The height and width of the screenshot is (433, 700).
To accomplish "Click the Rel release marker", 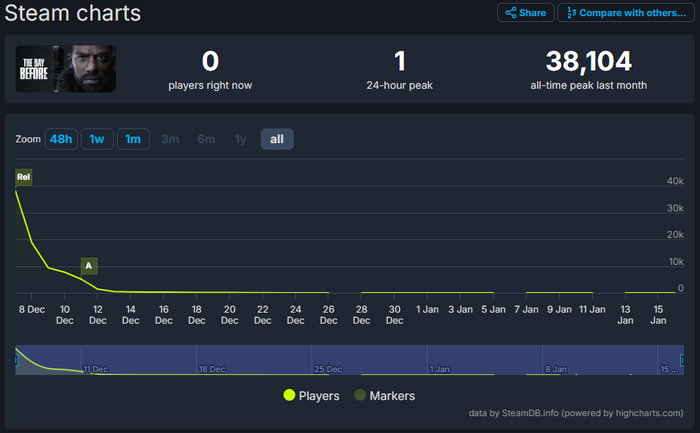I will (24, 177).
